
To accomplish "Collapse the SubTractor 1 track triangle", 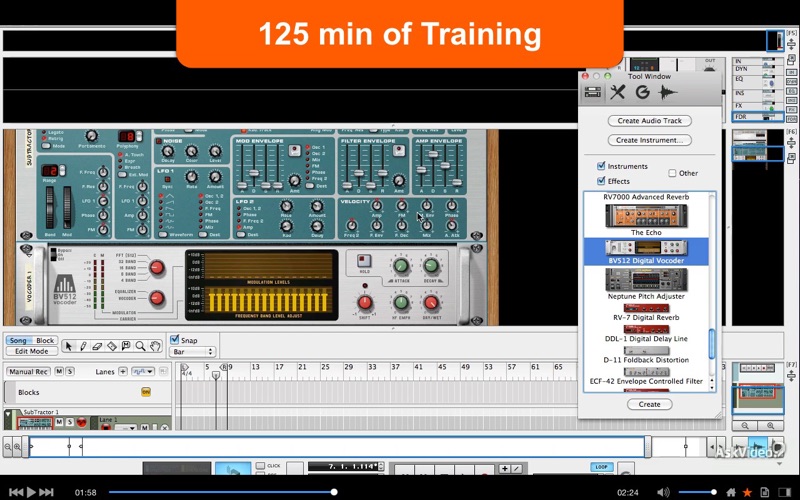I will pos(8,415).
